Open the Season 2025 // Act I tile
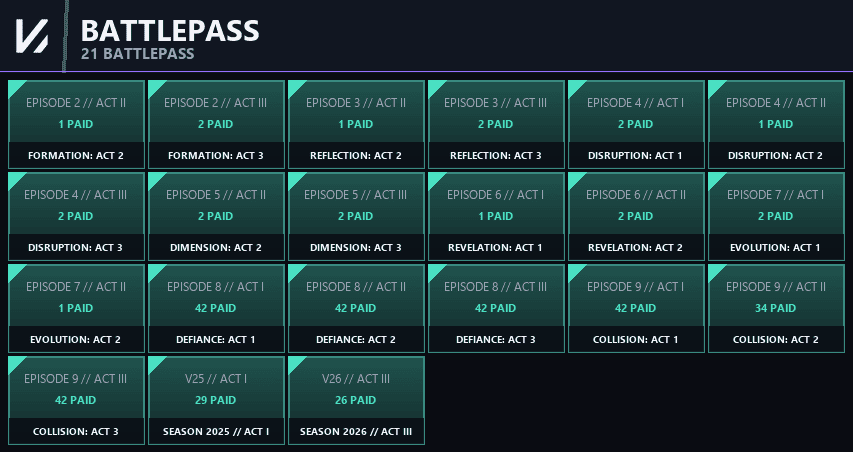Viewport: 853px width, 452px height. (216, 400)
